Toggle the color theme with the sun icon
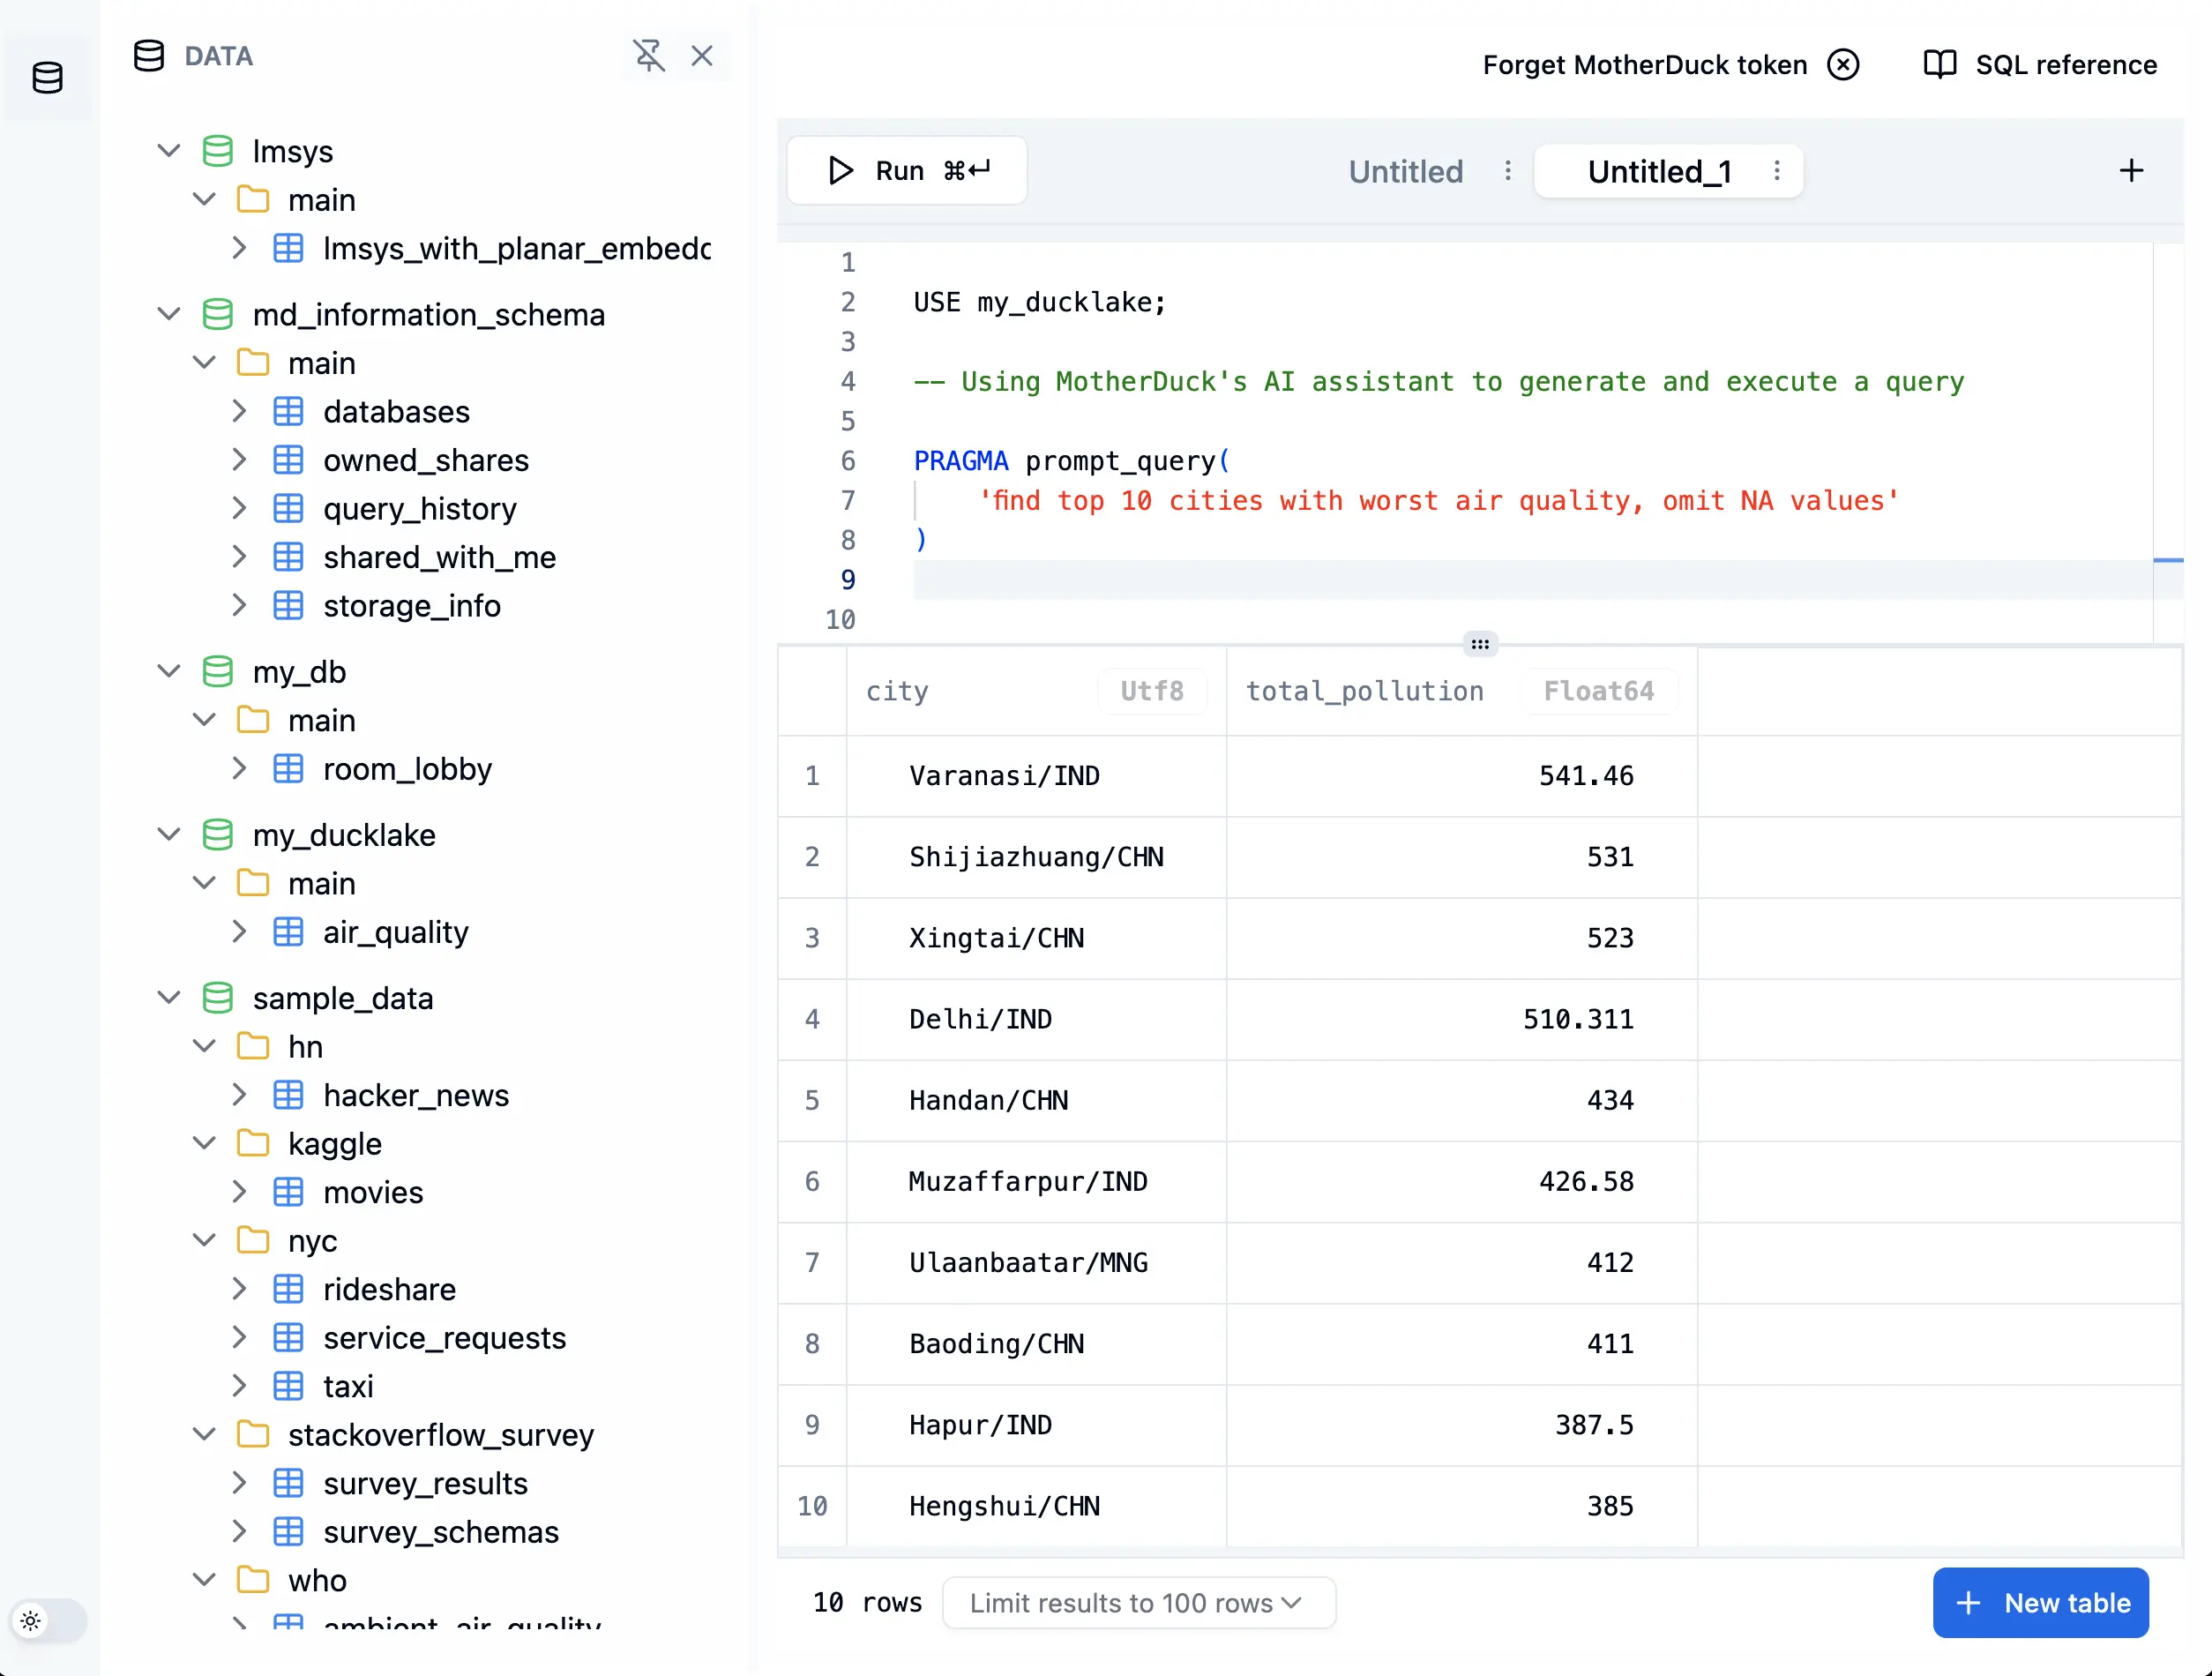2212x1676 pixels. pos(32,1621)
